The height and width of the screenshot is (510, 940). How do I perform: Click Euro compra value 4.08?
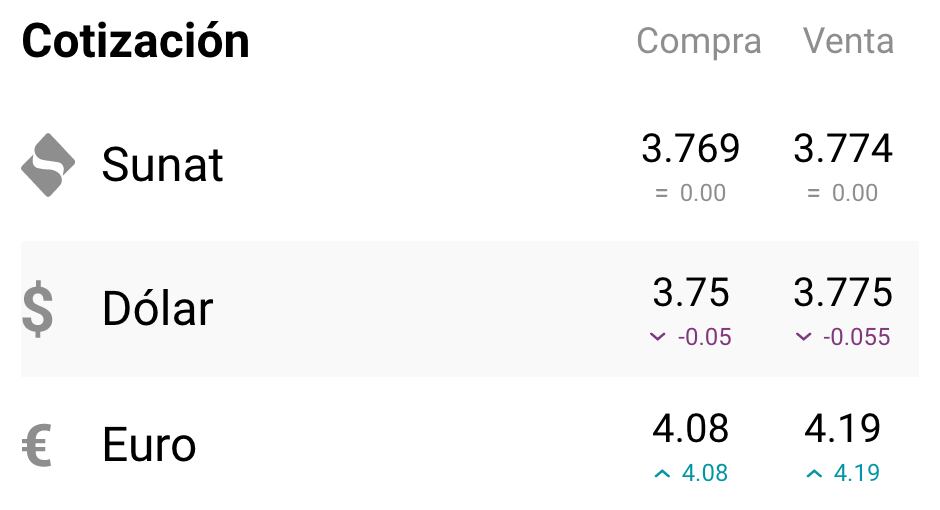690,429
